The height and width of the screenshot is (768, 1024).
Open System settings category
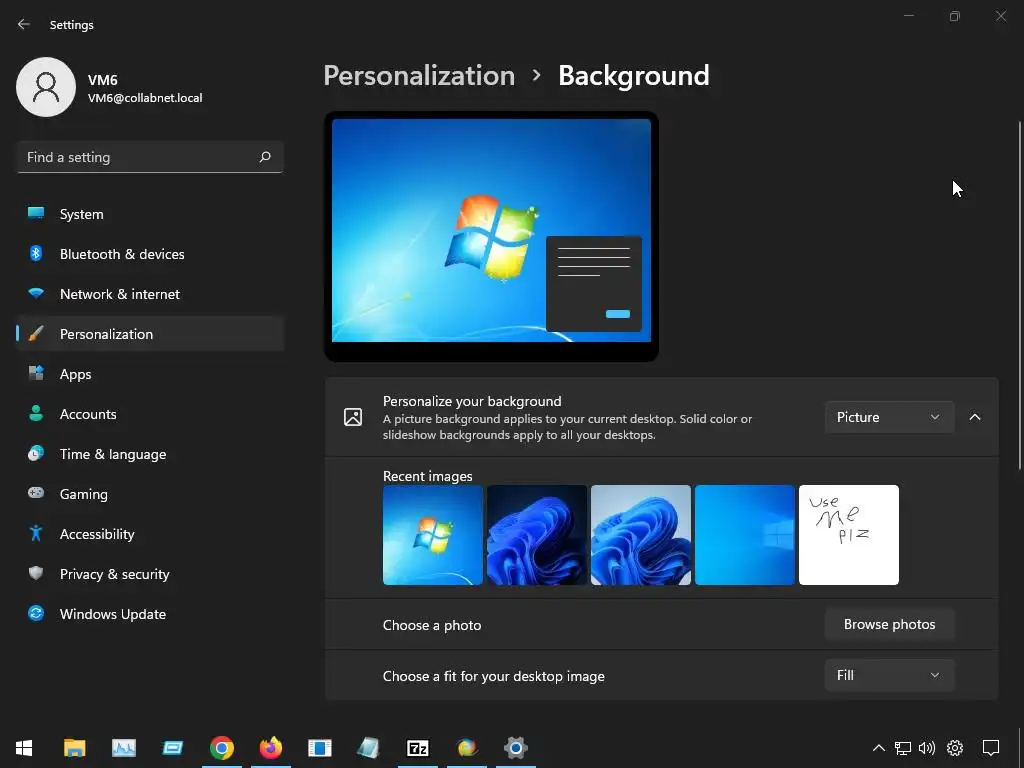[x=150, y=214]
